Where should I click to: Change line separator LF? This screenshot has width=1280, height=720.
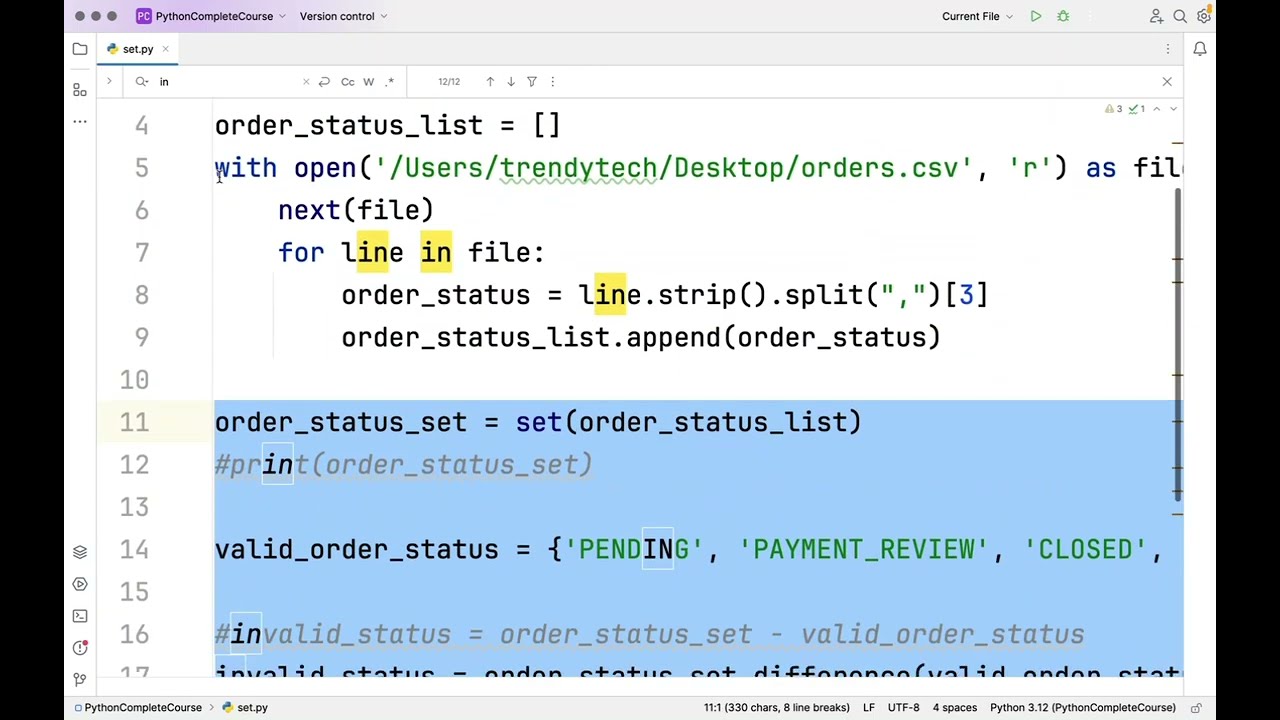(x=869, y=708)
